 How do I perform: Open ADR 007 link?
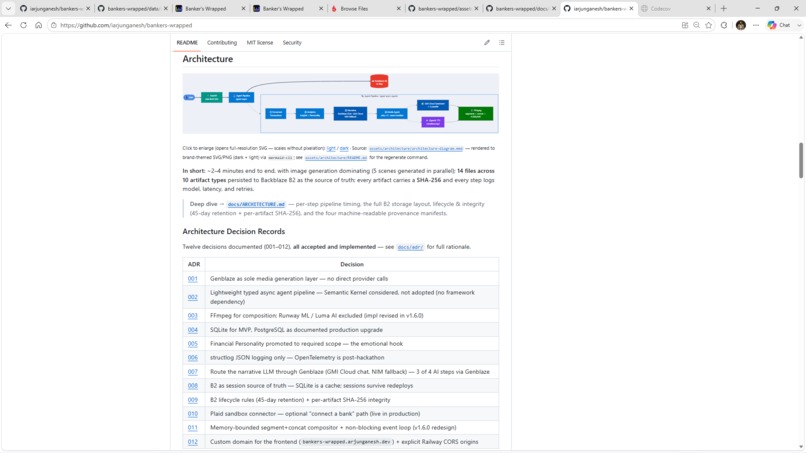coord(193,372)
